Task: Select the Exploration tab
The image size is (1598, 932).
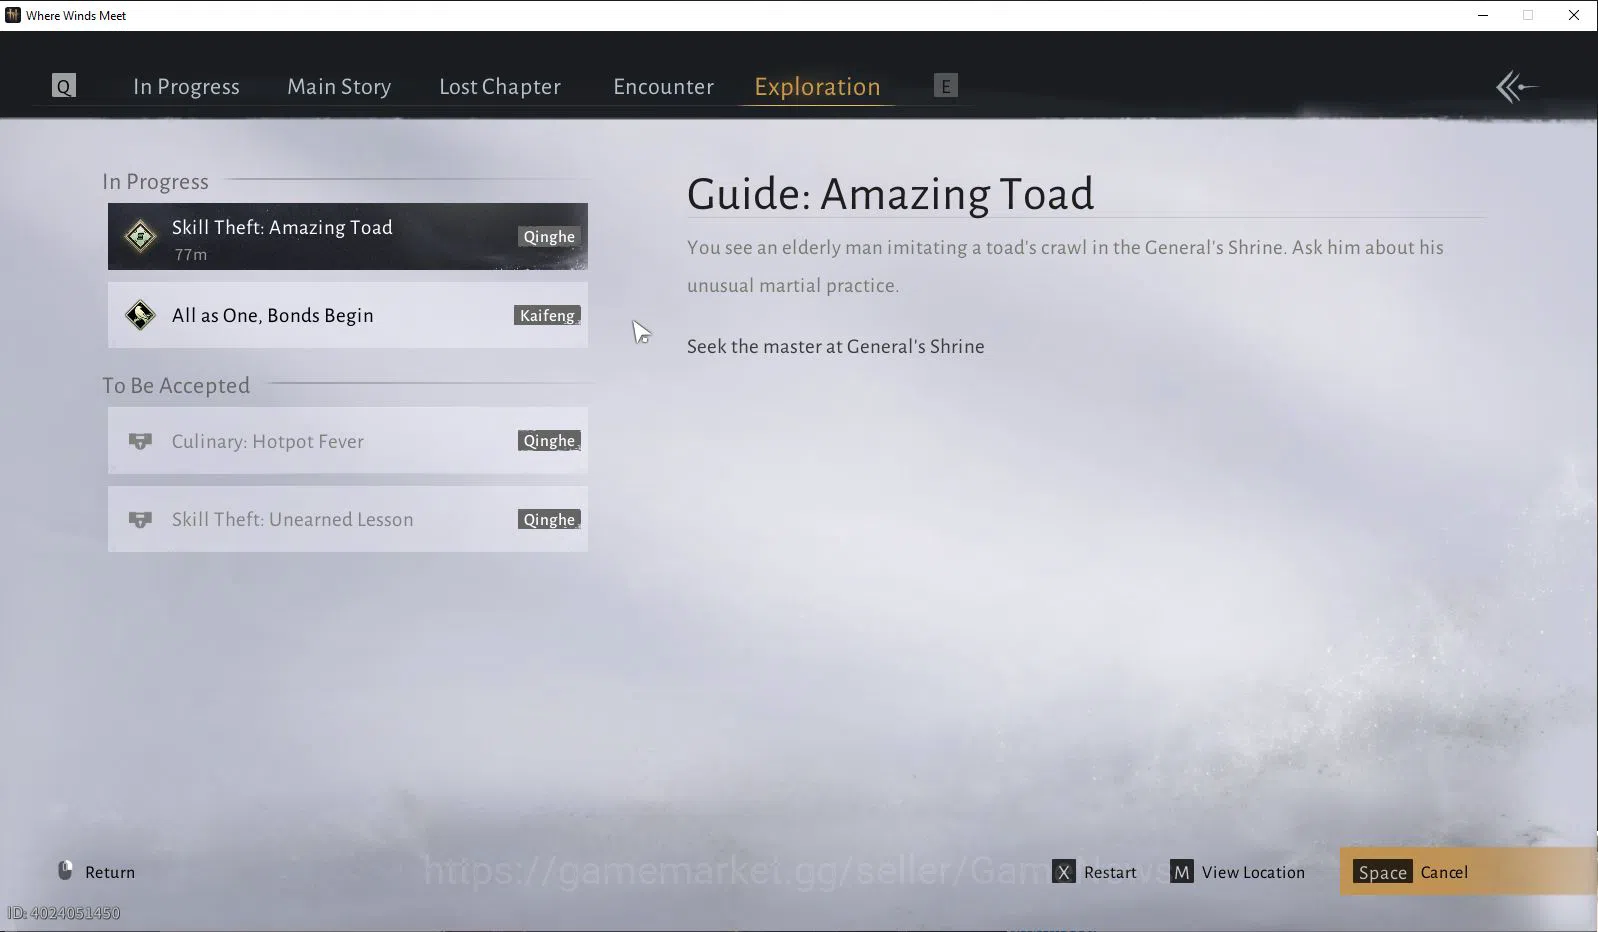Action: tap(817, 87)
